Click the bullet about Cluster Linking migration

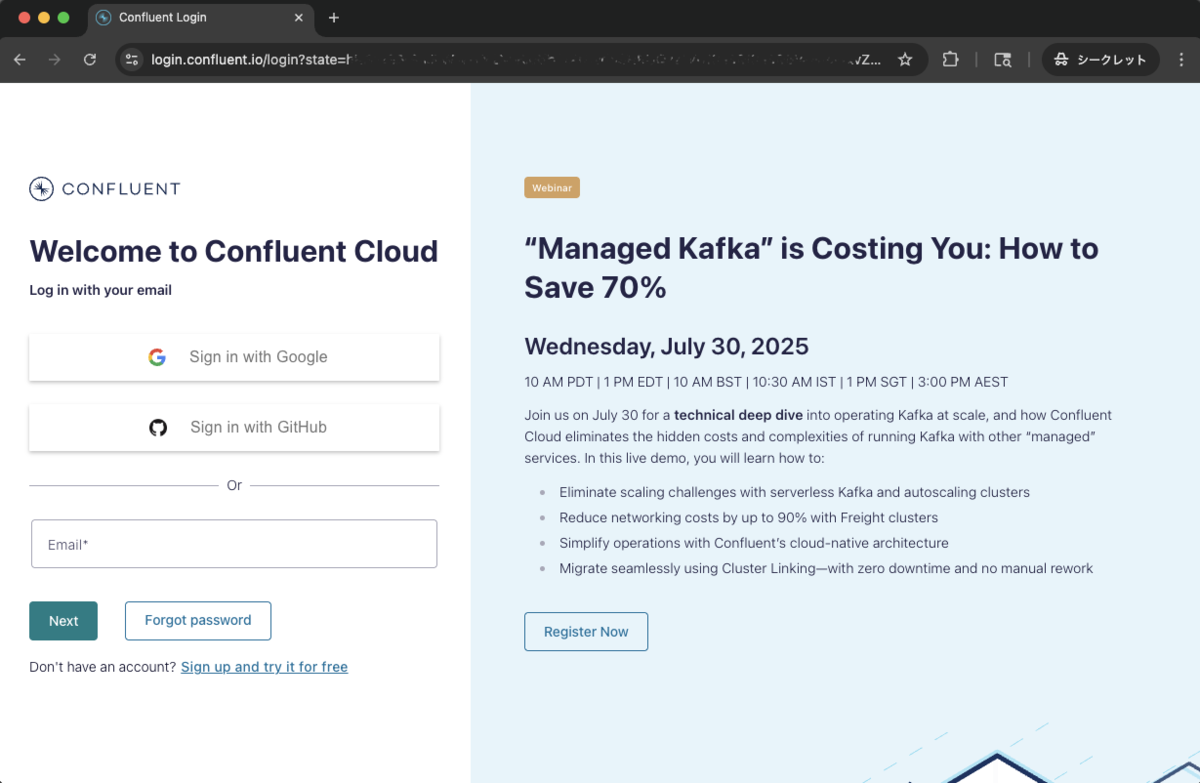click(x=826, y=568)
